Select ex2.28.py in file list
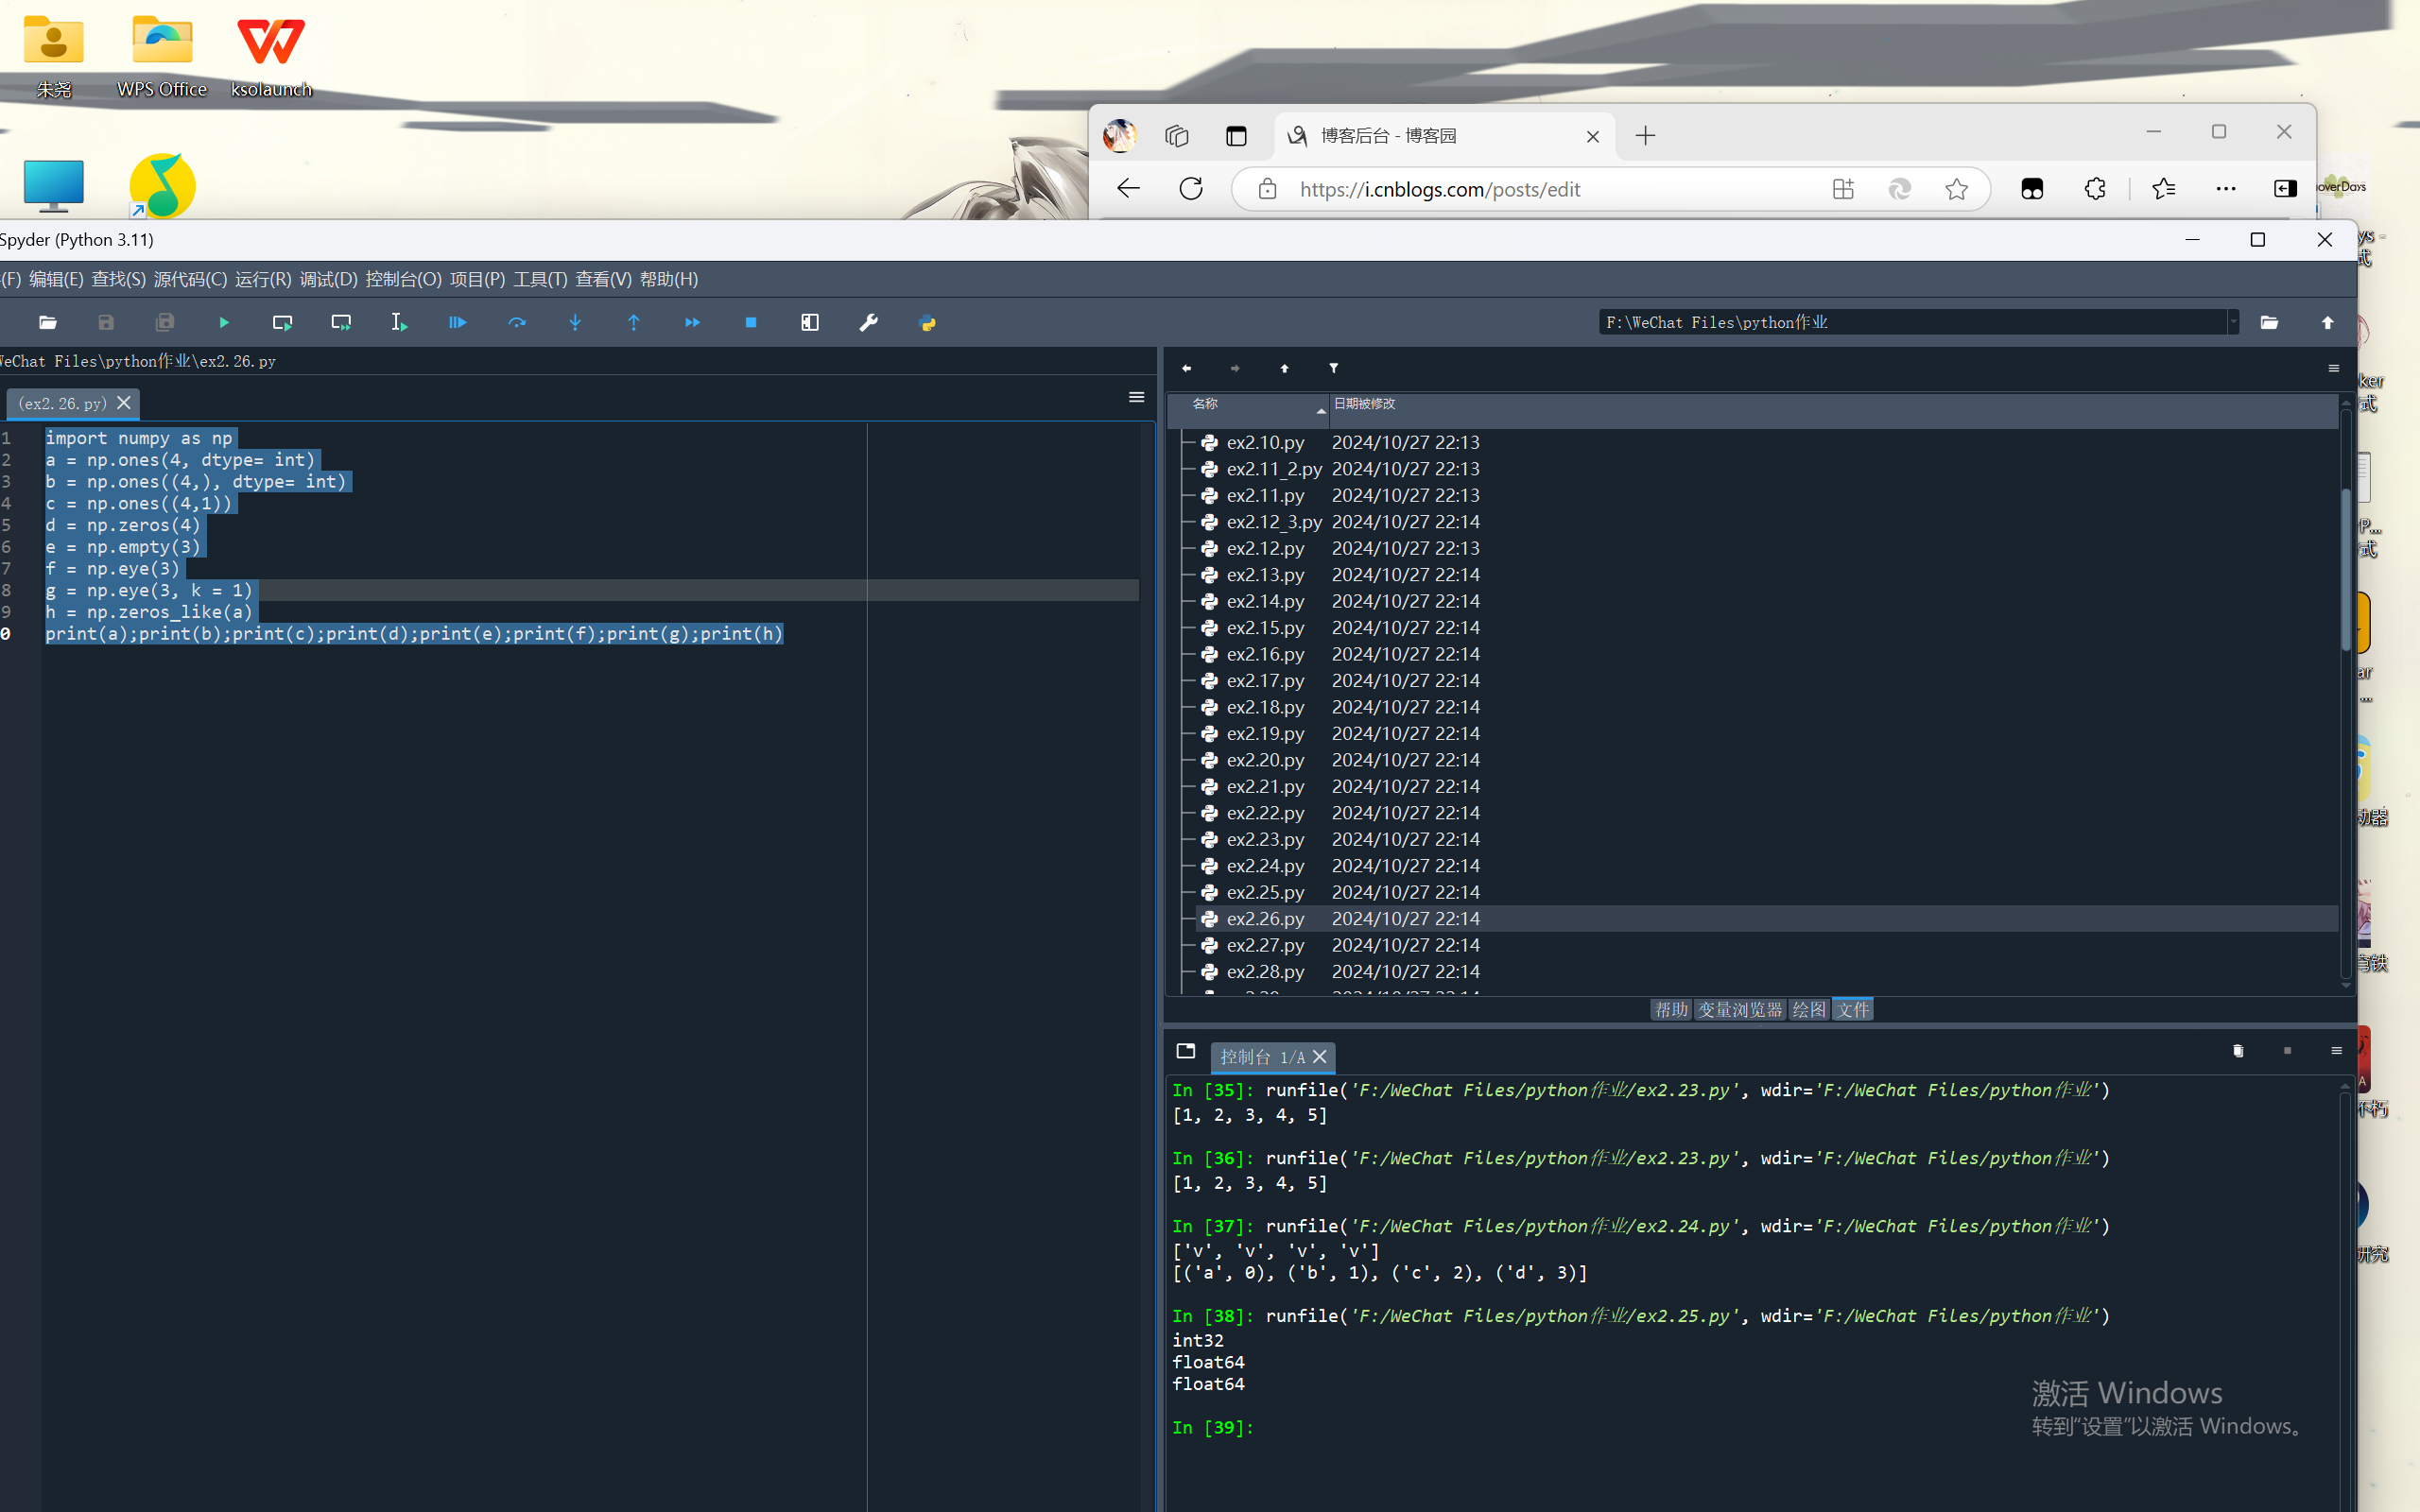 pos(1265,972)
